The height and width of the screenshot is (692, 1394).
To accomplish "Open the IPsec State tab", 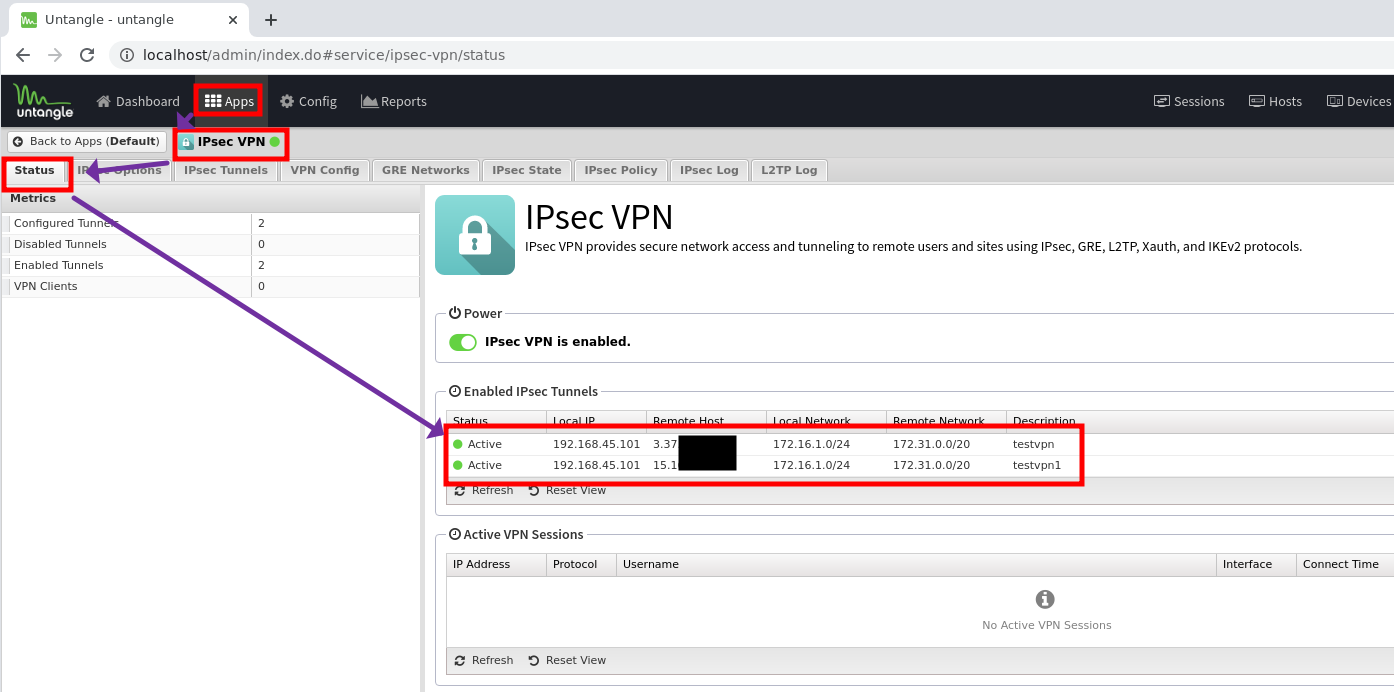I will [x=527, y=170].
